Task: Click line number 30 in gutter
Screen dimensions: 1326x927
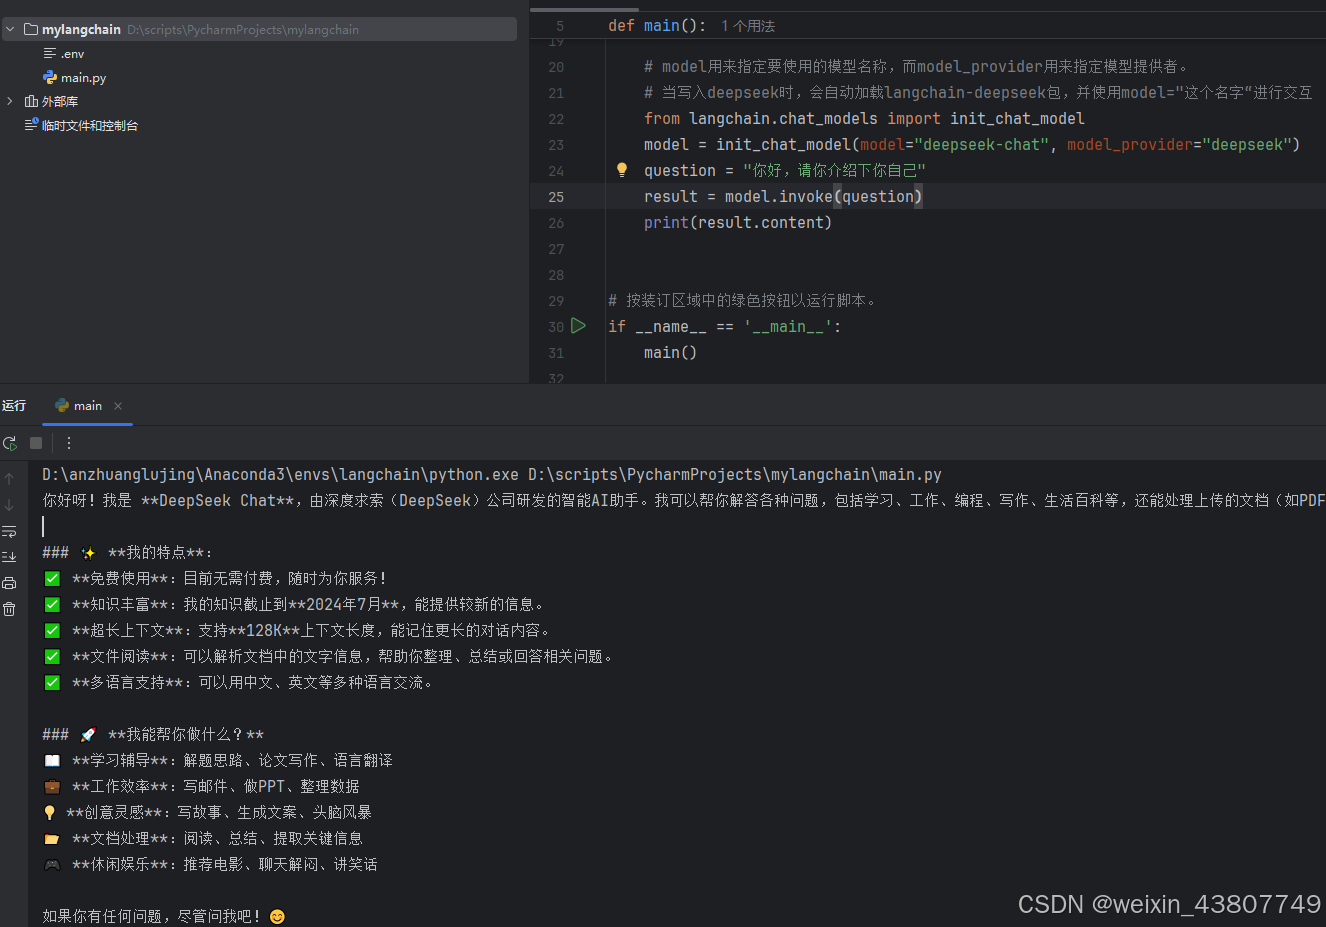Action: click(x=556, y=327)
